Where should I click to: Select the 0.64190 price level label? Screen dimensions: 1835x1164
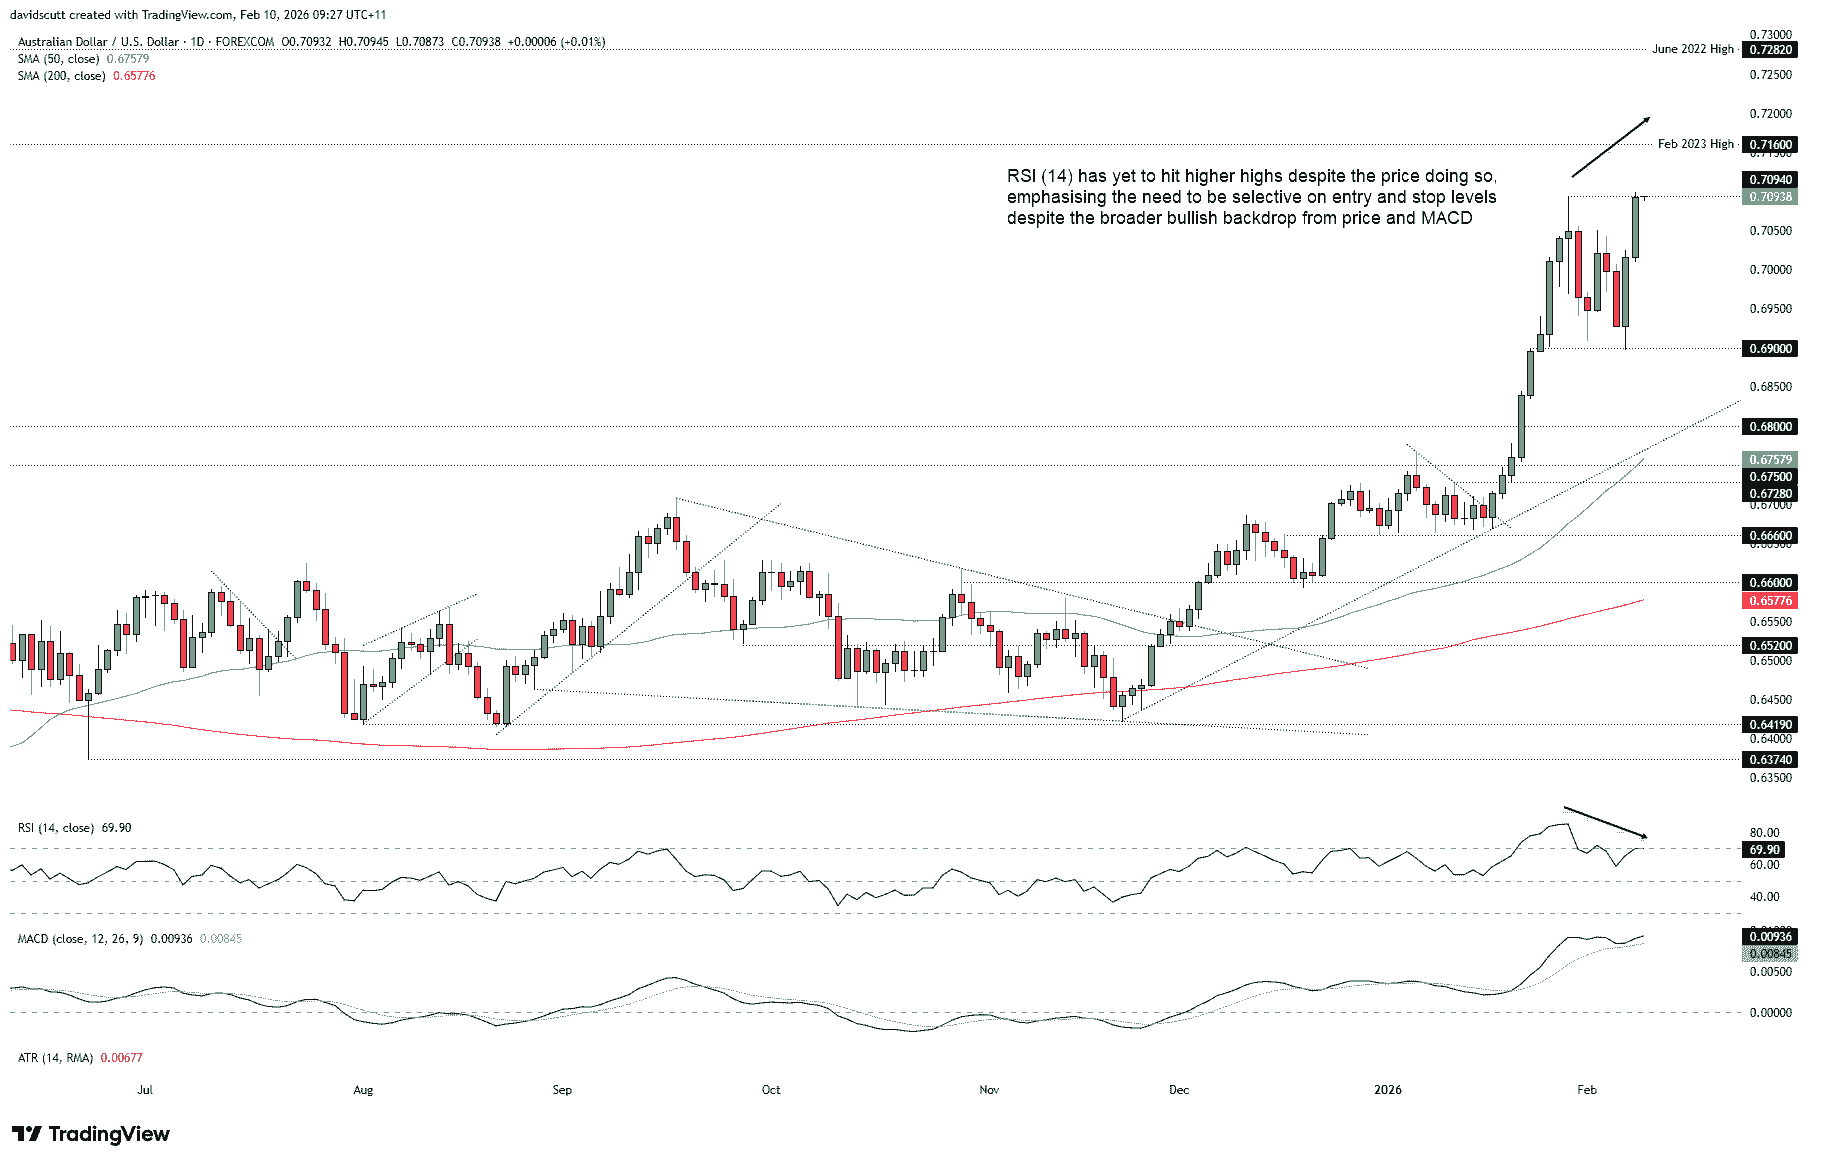coord(1770,725)
